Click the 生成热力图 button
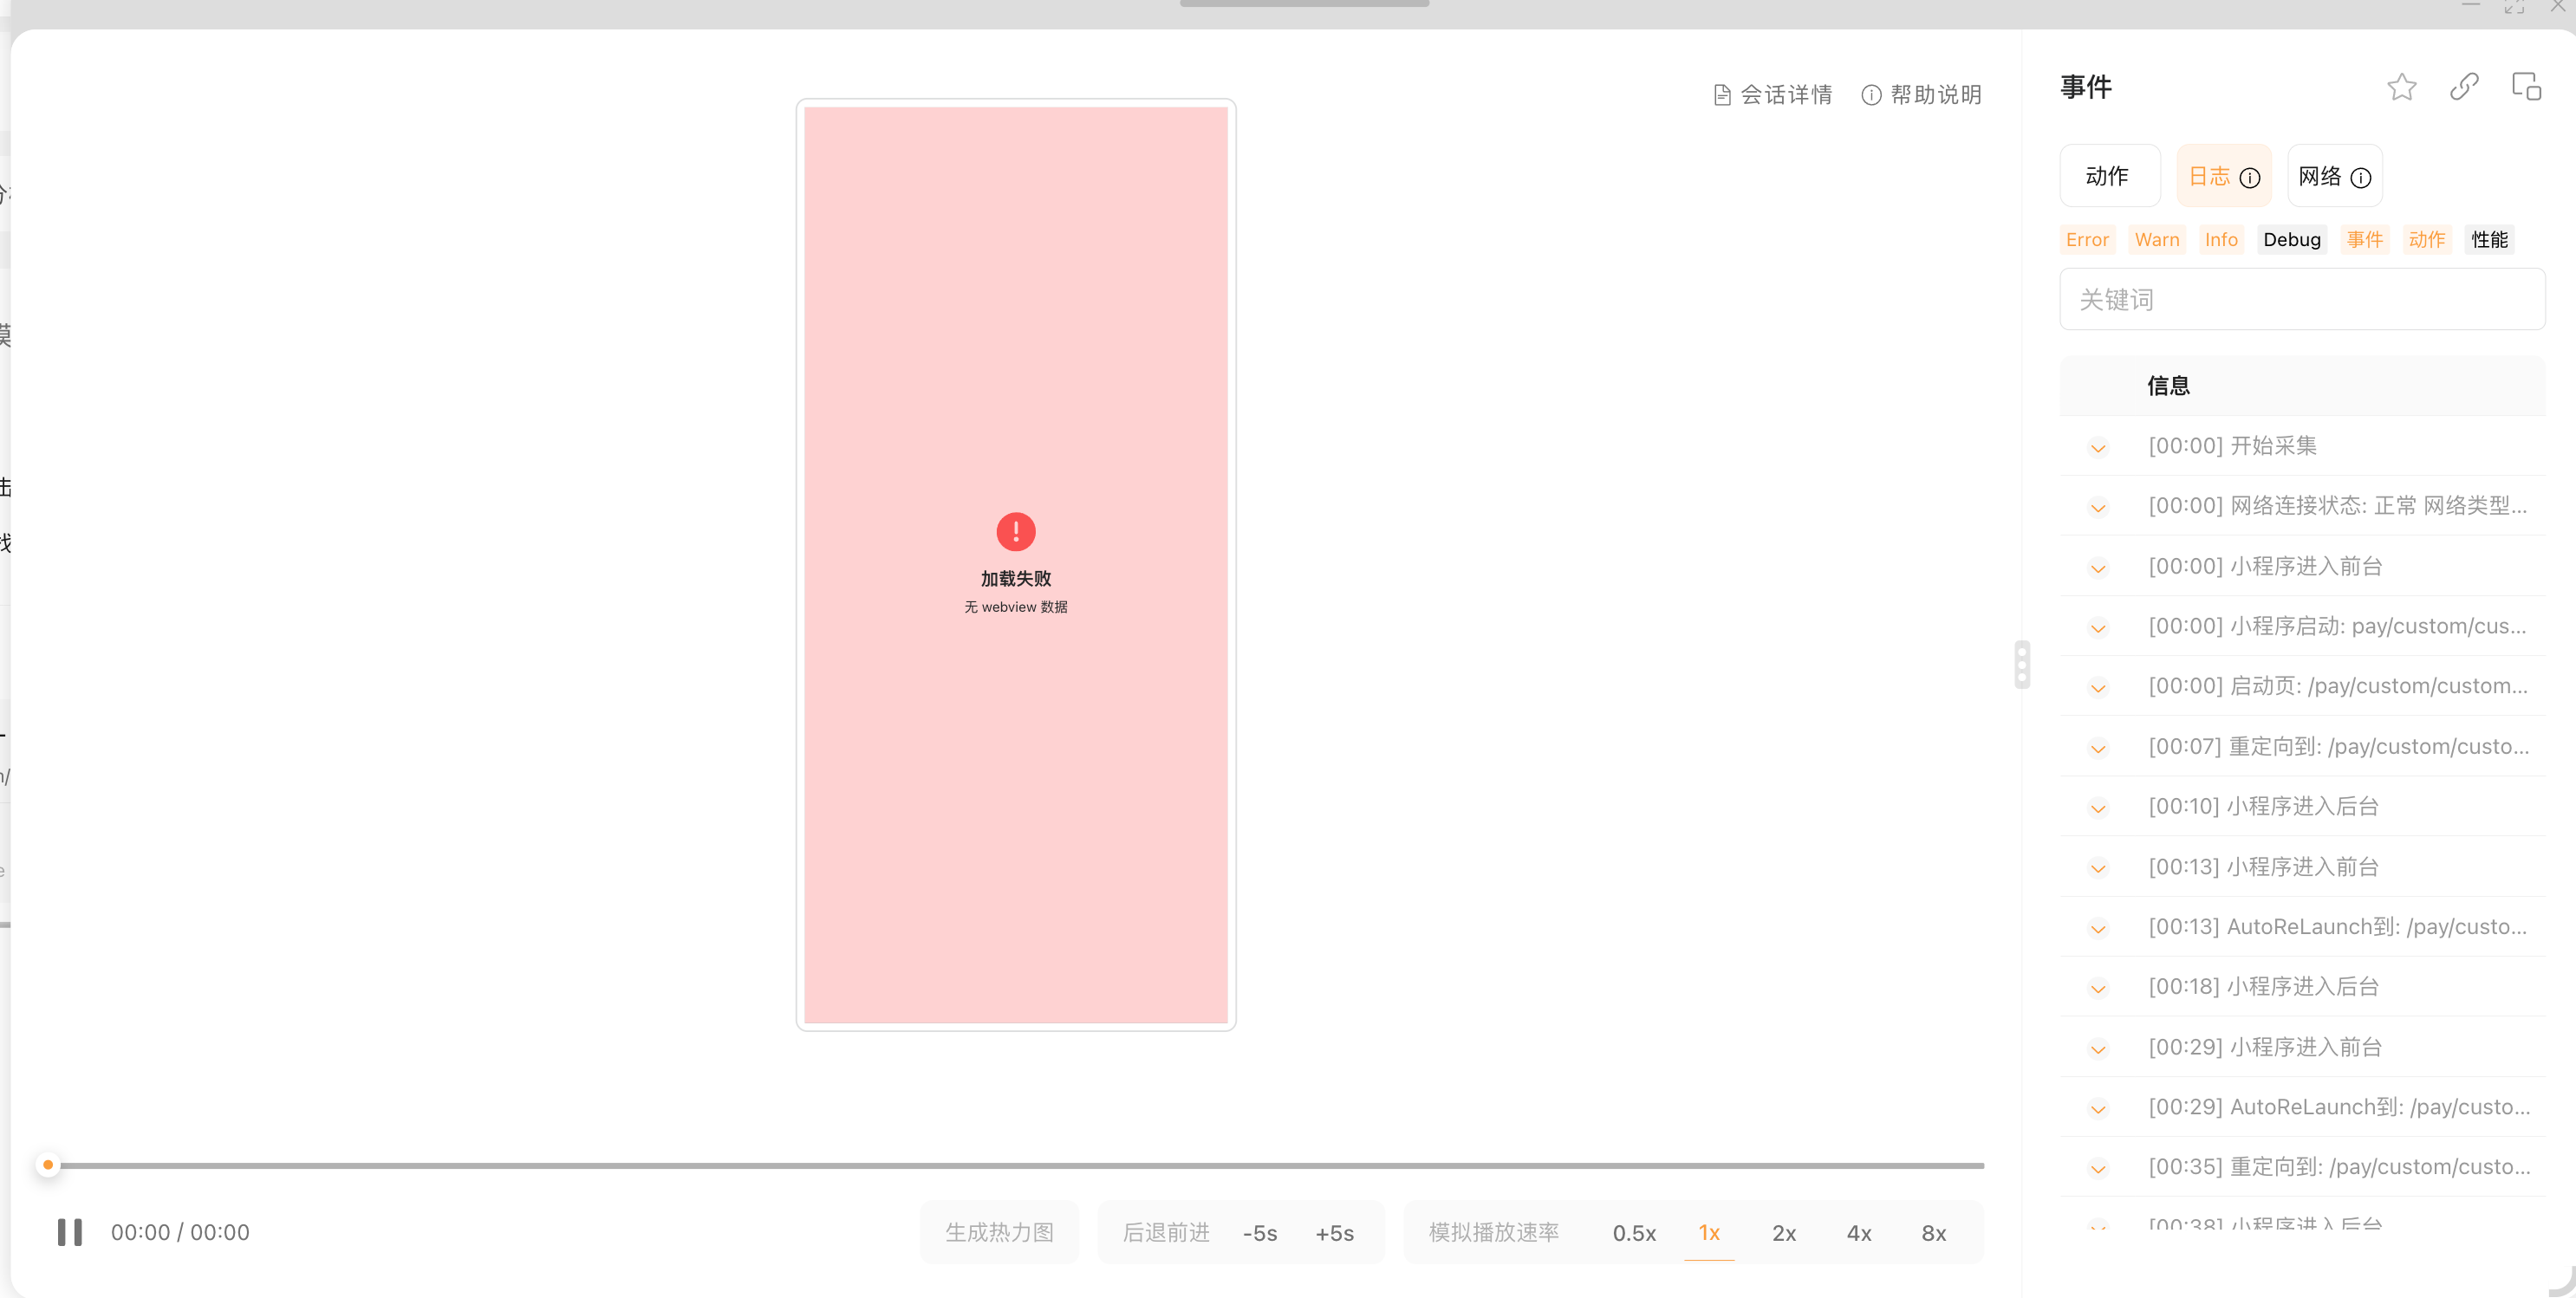The width and height of the screenshot is (2576, 1298). [x=999, y=1232]
